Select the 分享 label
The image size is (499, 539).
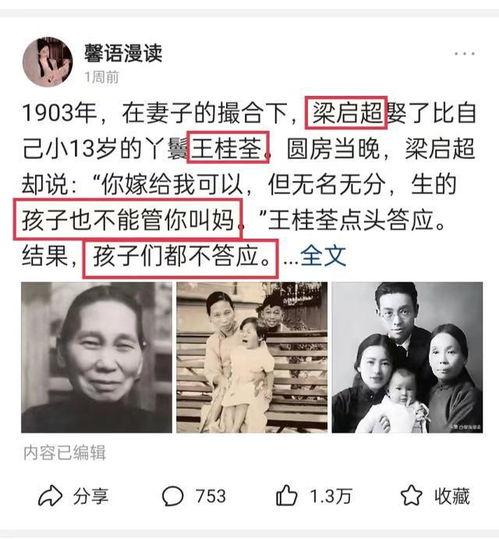pos(91,496)
